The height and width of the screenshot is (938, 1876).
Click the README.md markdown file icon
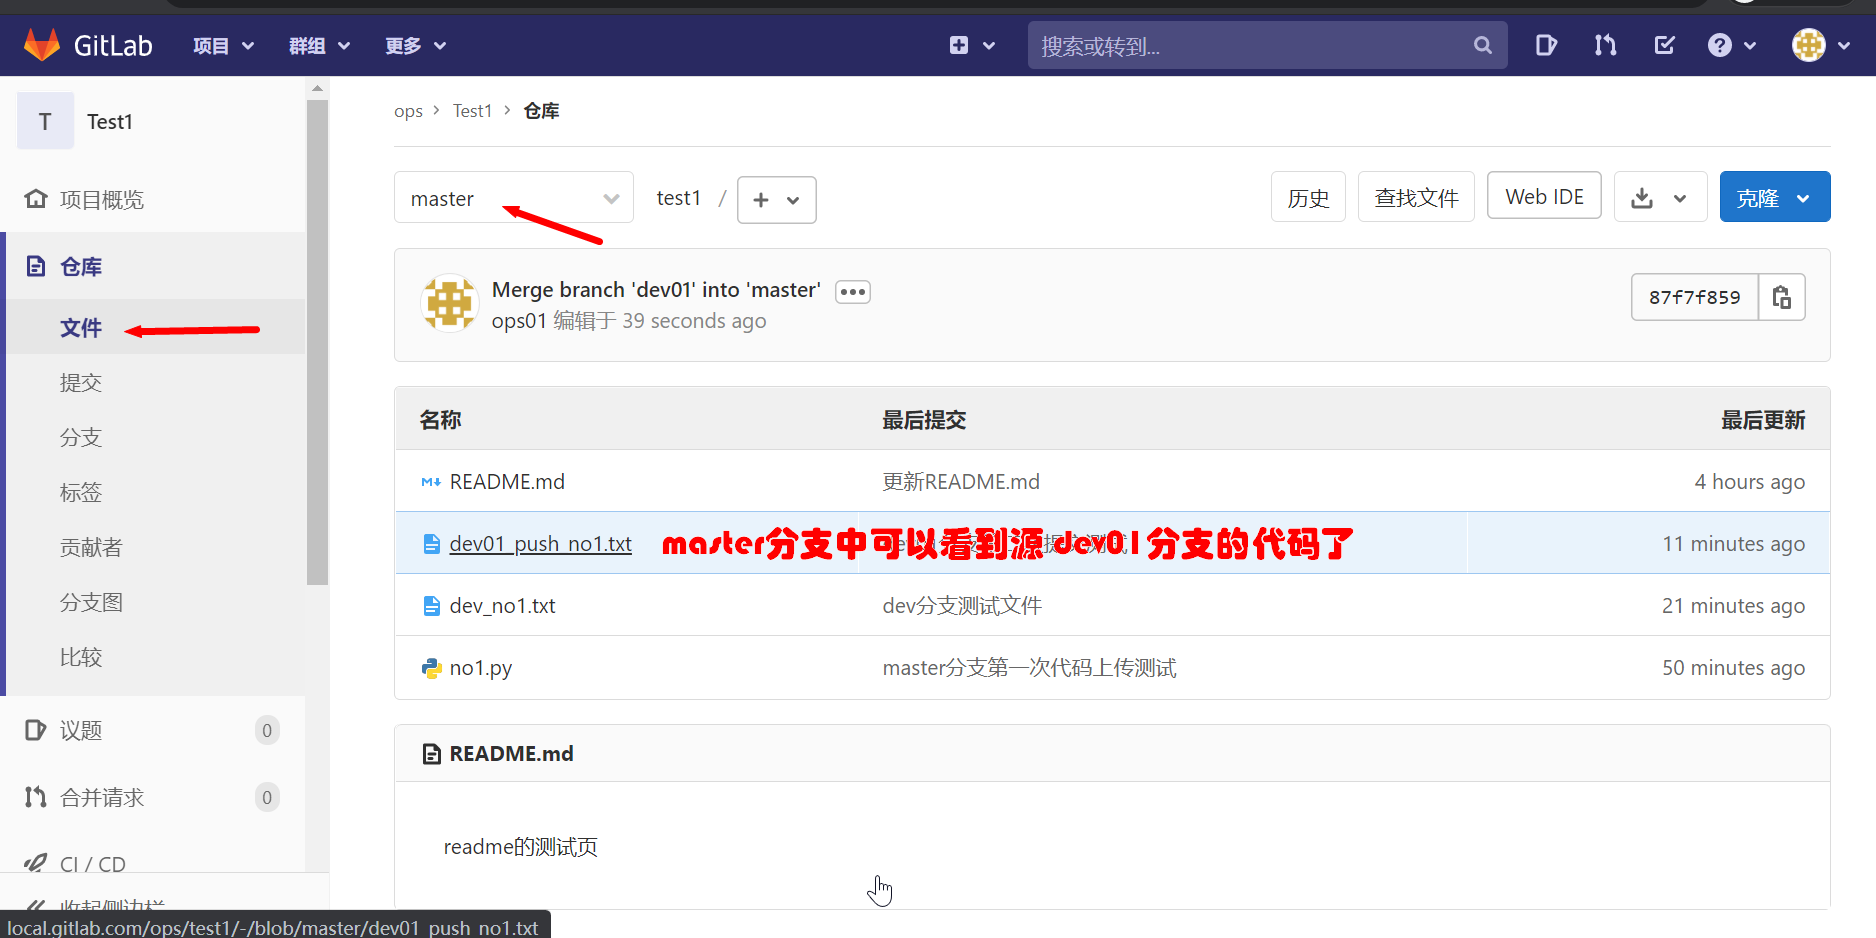tap(431, 482)
